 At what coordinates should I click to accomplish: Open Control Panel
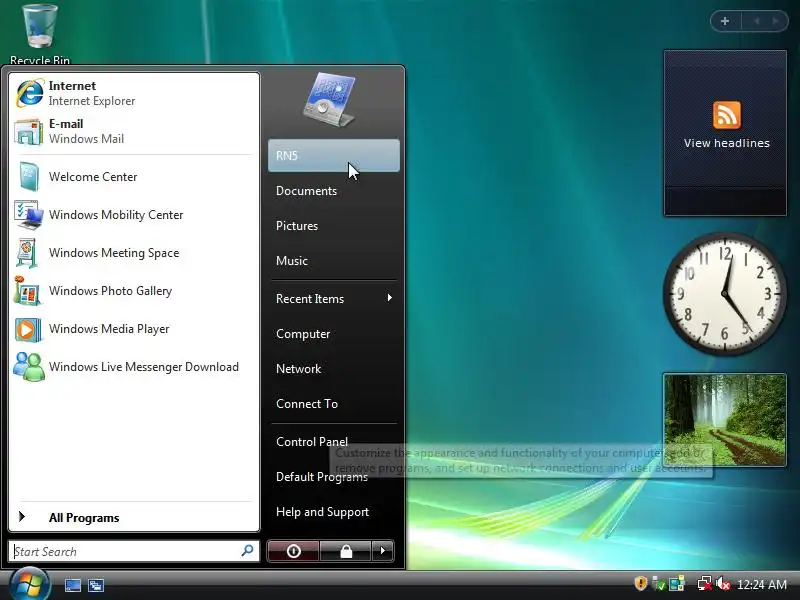[x=333, y=441]
